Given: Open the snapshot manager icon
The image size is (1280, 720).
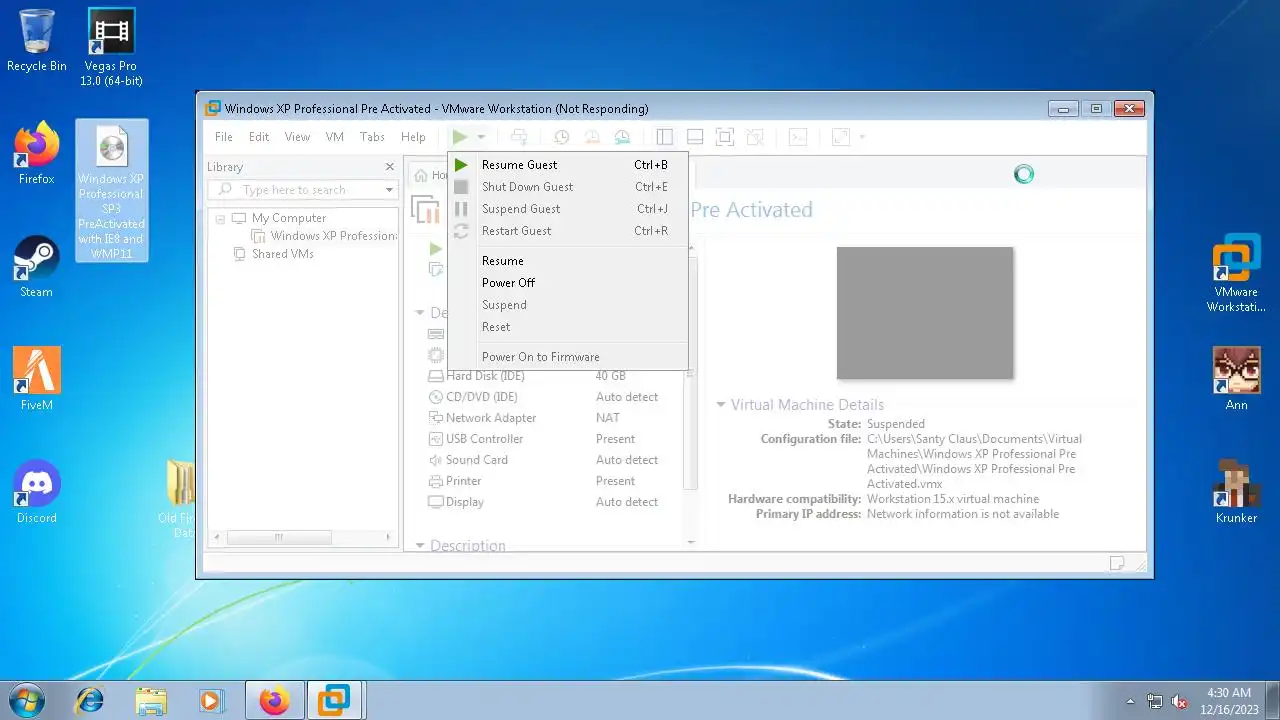Looking at the screenshot, I should [622, 137].
